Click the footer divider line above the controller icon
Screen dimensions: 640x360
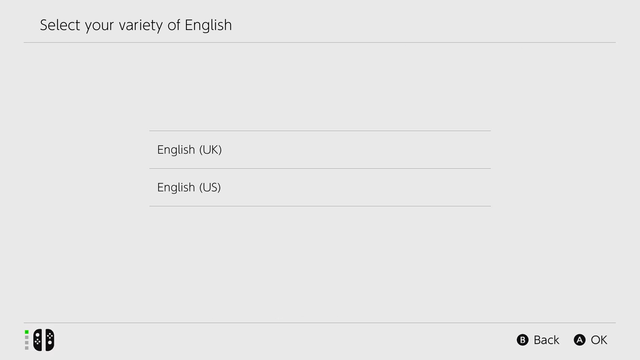click(320, 323)
